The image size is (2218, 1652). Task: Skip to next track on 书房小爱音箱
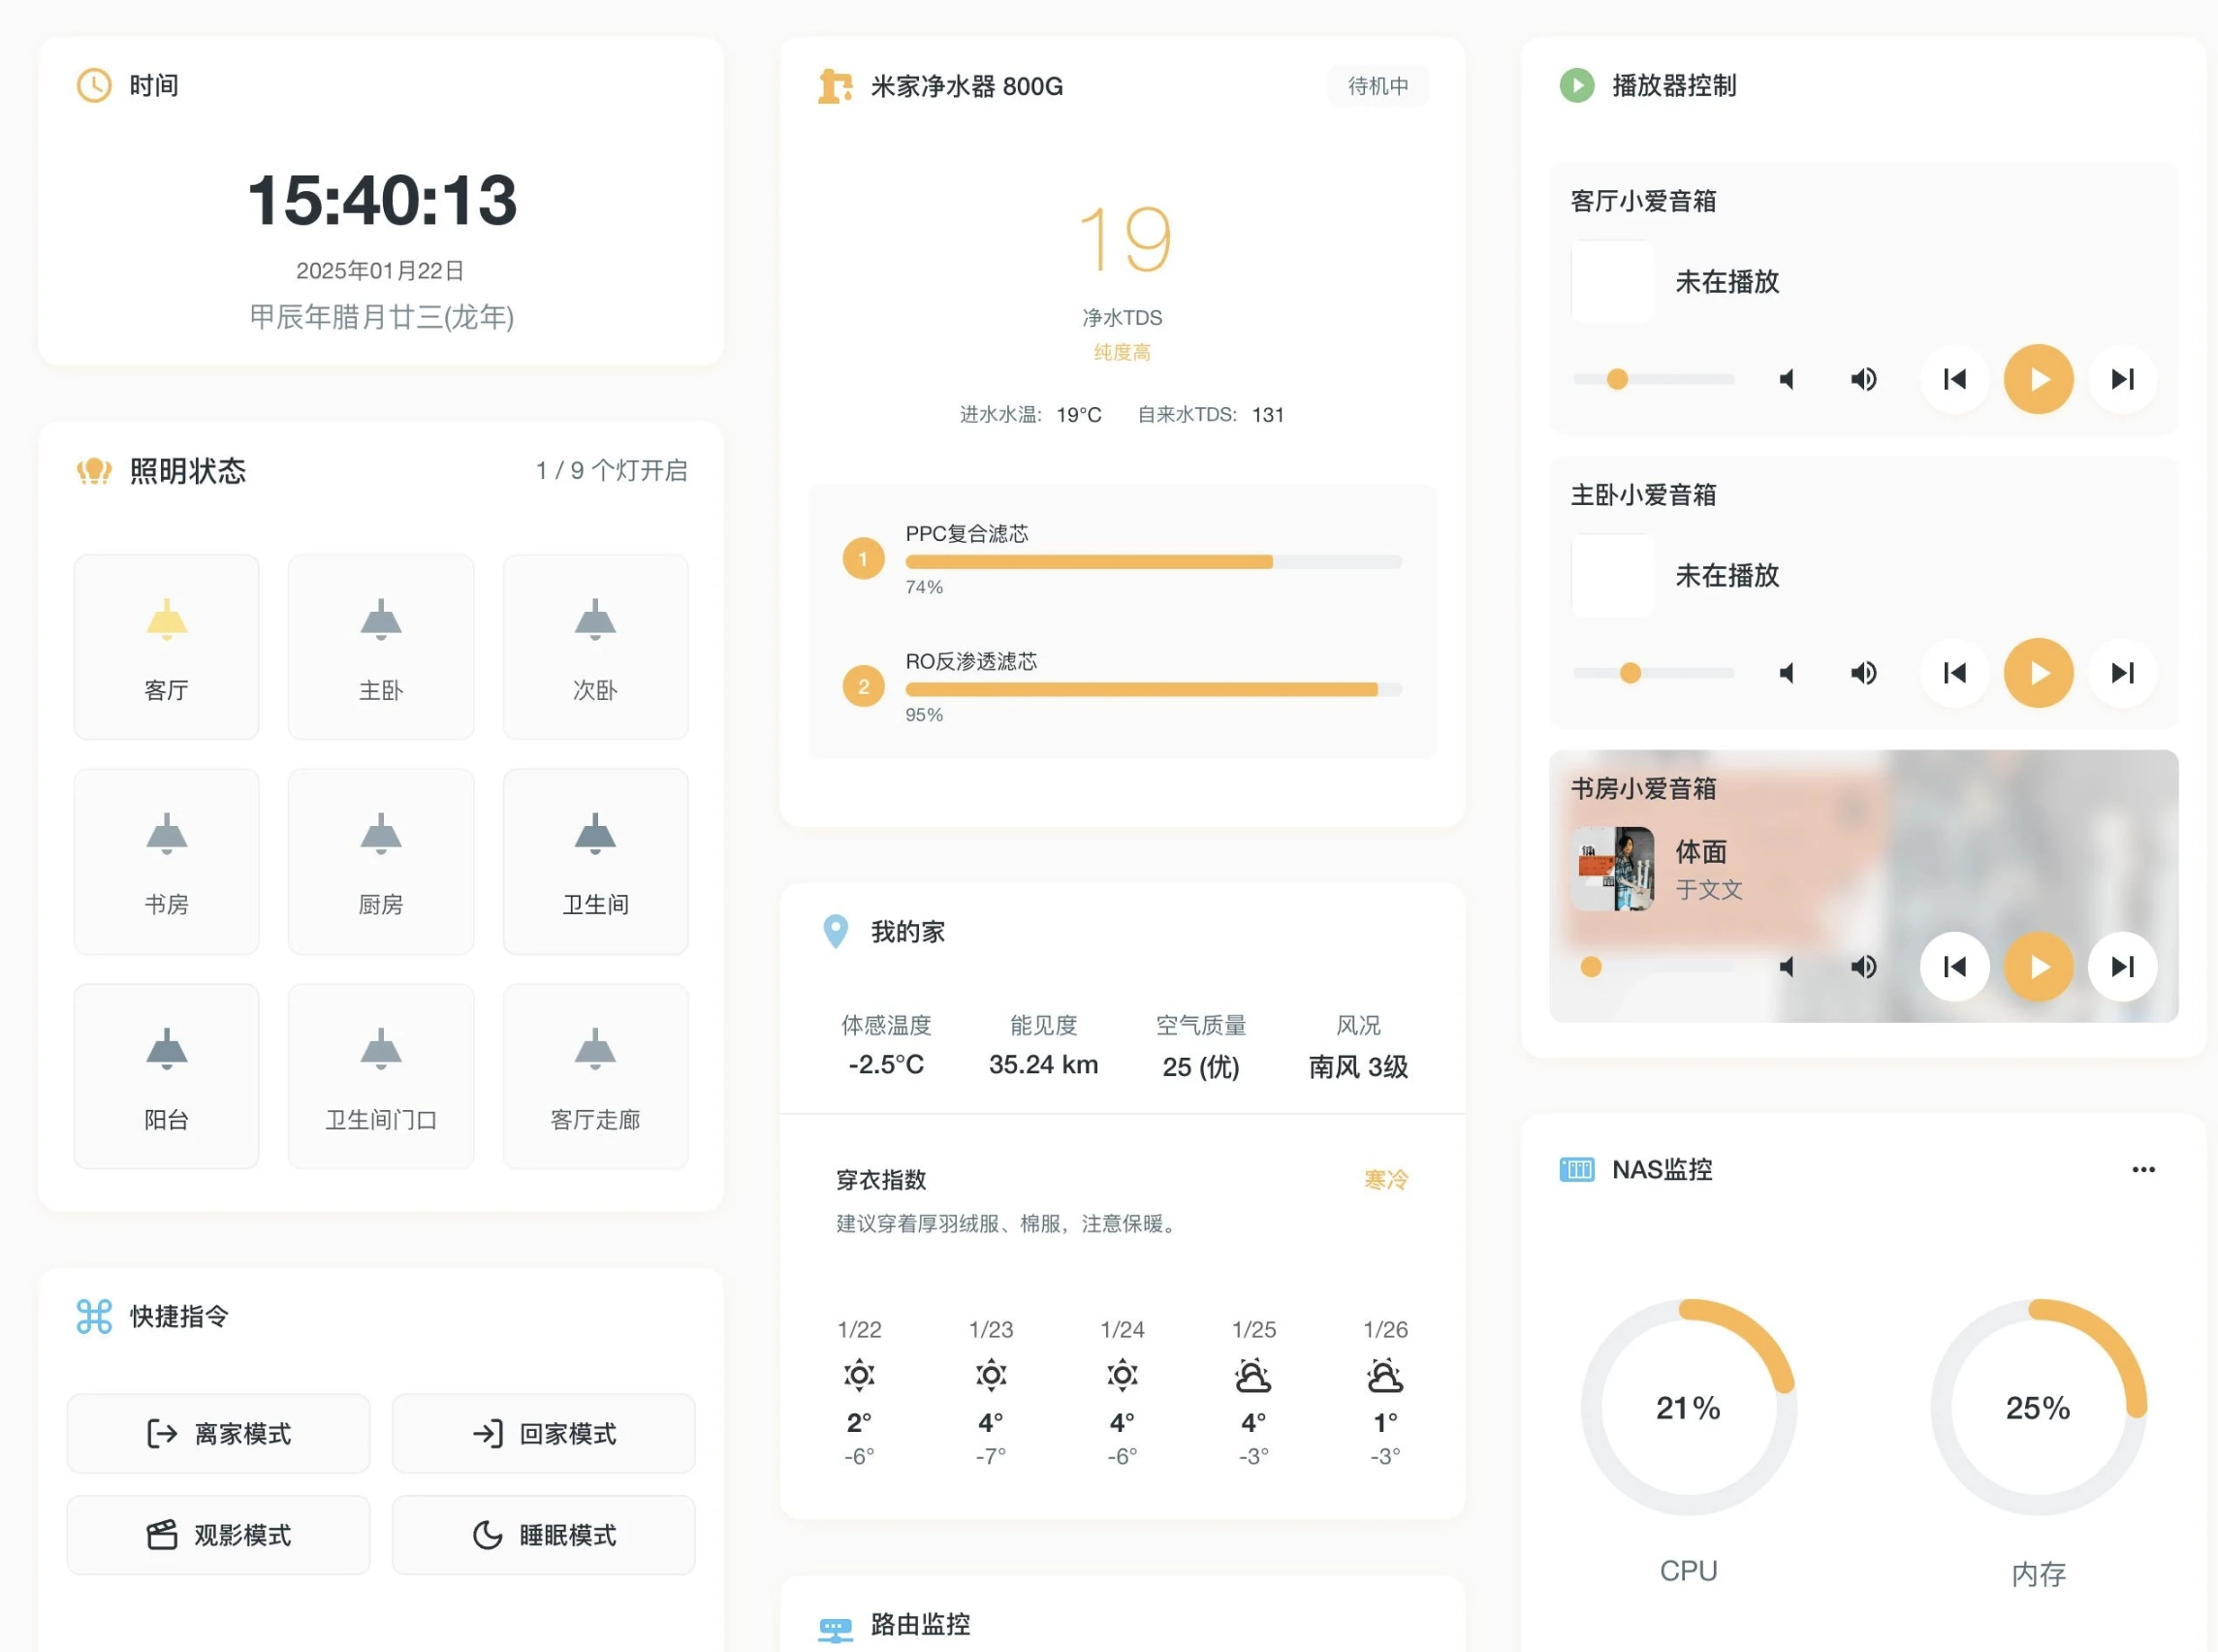(2121, 966)
